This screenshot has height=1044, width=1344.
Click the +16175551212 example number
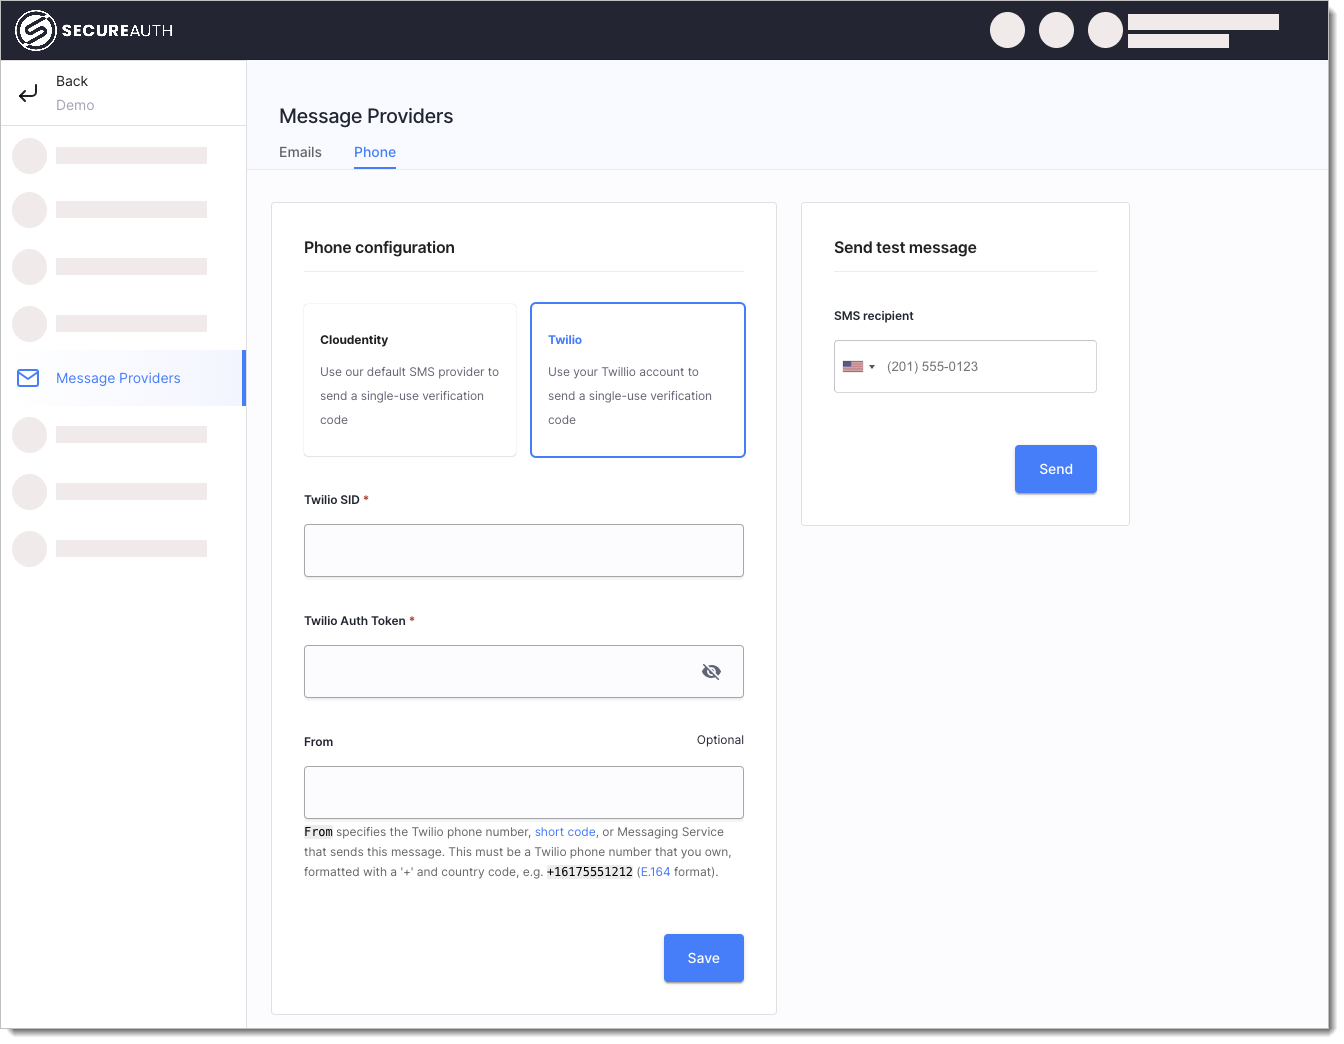click(x=590, y=872)
